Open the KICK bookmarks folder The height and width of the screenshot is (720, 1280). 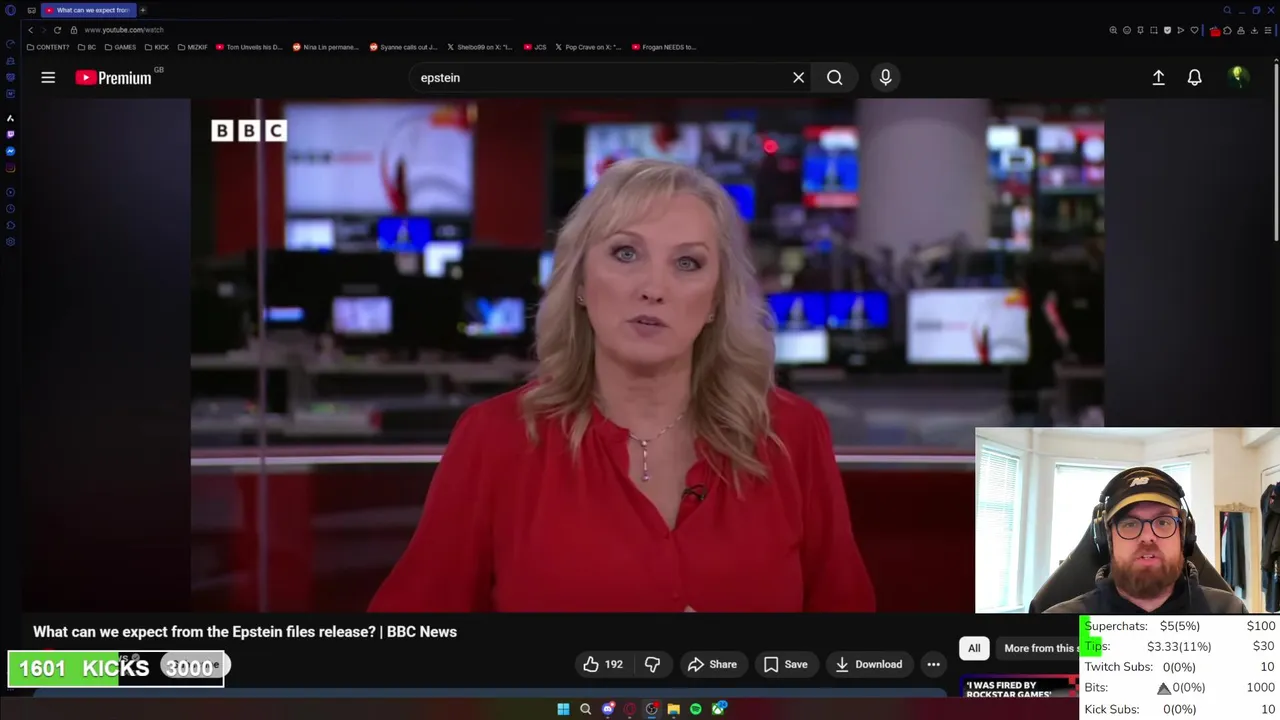157,47
